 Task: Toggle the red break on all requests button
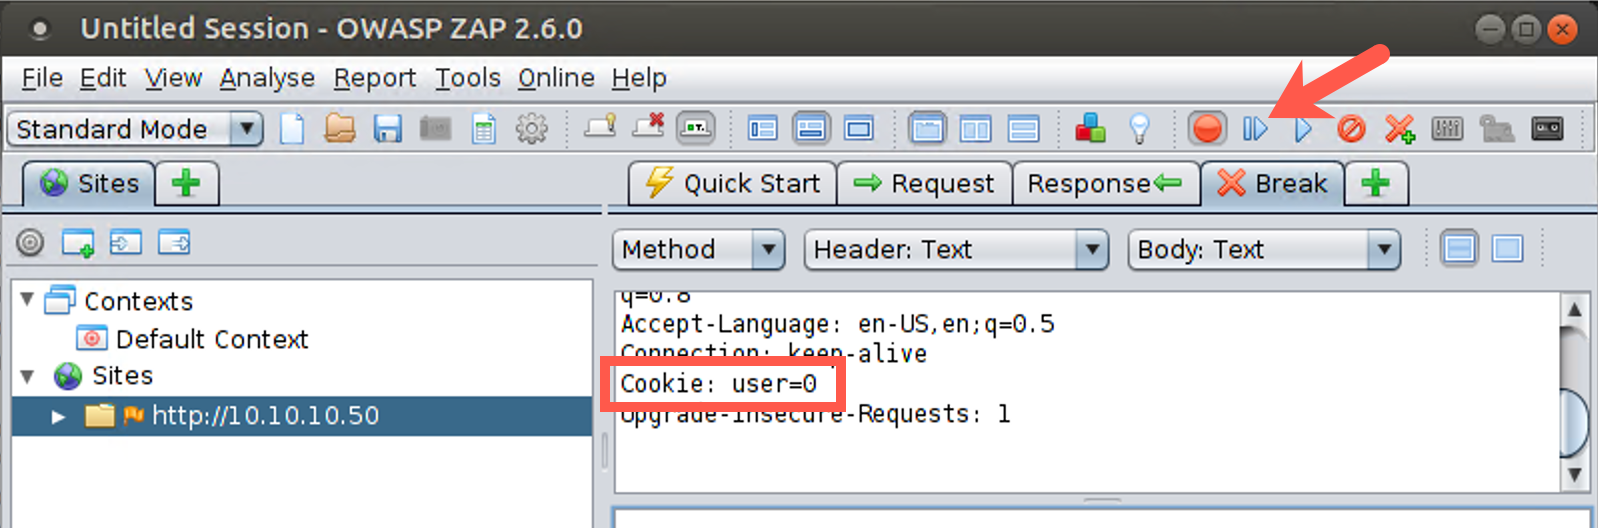click(x=1207, y=129)
